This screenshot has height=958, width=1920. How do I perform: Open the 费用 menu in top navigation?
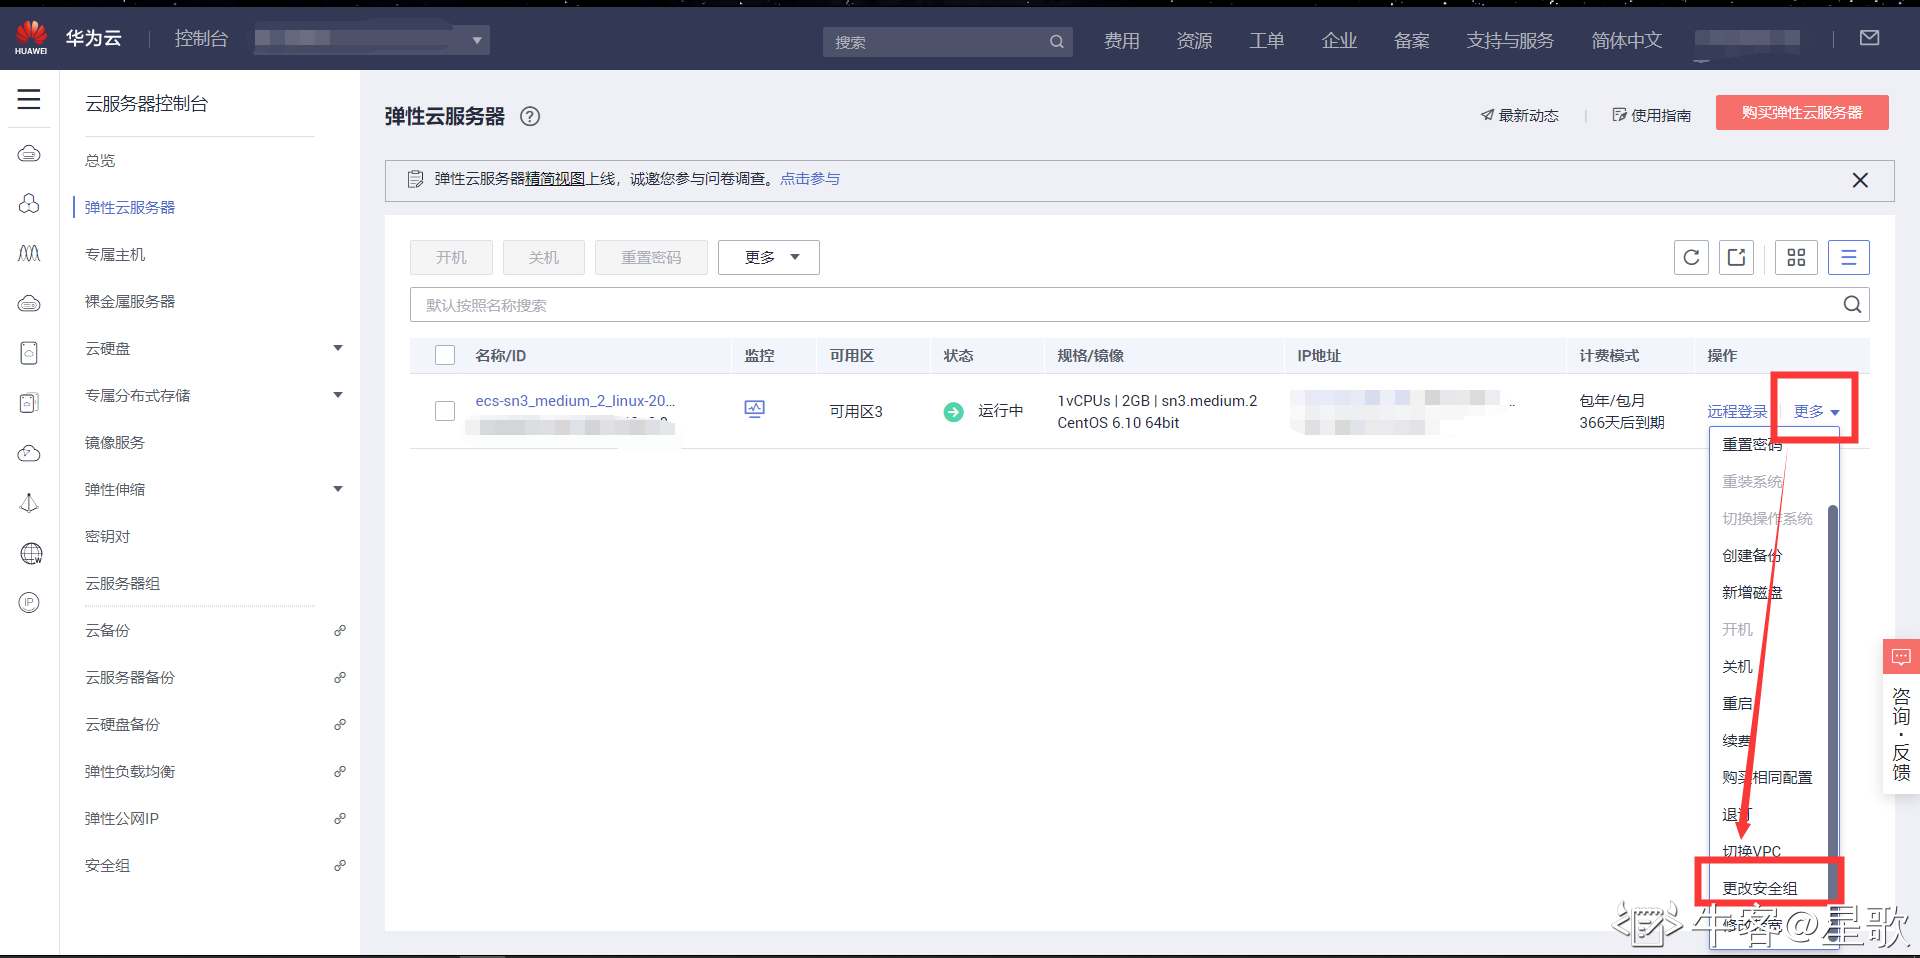pyautogui.click(x=1122, y=40)
